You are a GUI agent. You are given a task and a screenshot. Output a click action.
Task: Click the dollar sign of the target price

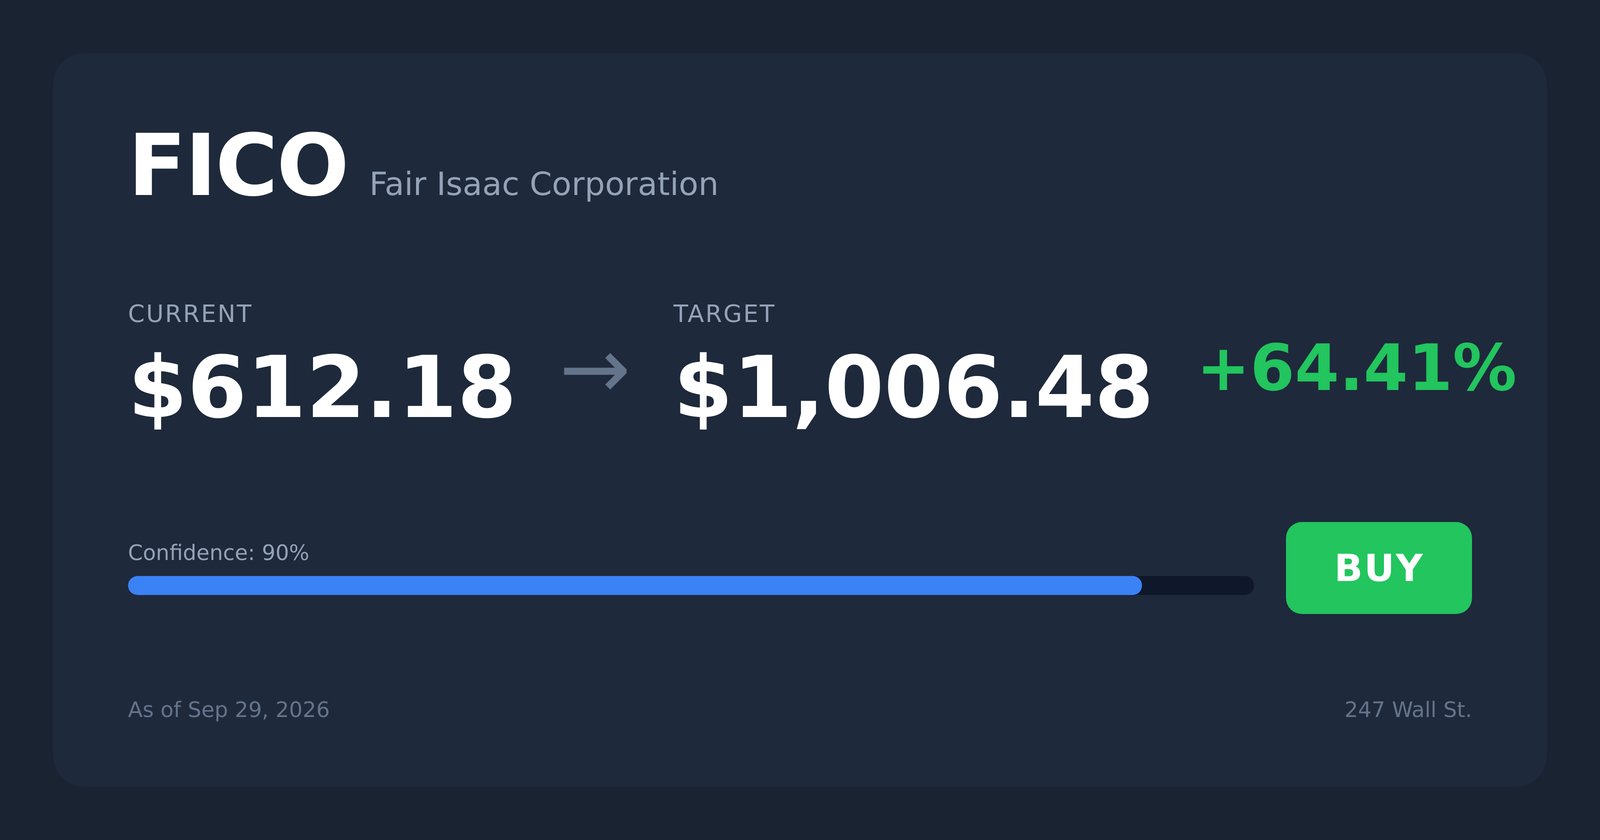(704, 389)
